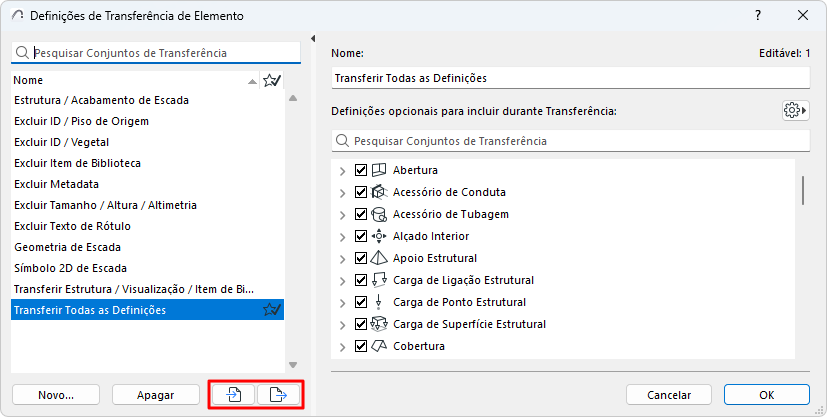Click the export transfer sets icon
The height and width of the screenshot is (417, 827).
pos(279,395)
